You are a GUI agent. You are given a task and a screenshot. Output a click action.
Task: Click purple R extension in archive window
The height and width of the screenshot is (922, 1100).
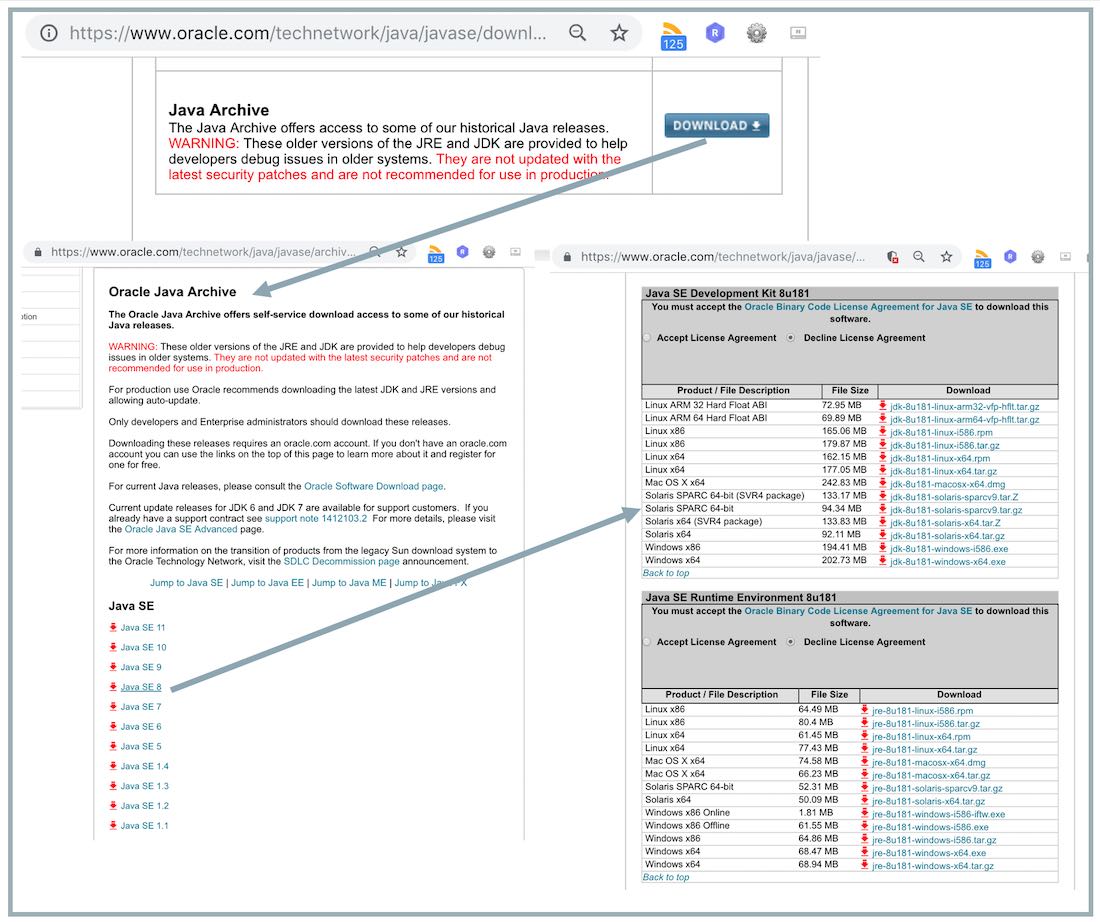coord(462,251)
